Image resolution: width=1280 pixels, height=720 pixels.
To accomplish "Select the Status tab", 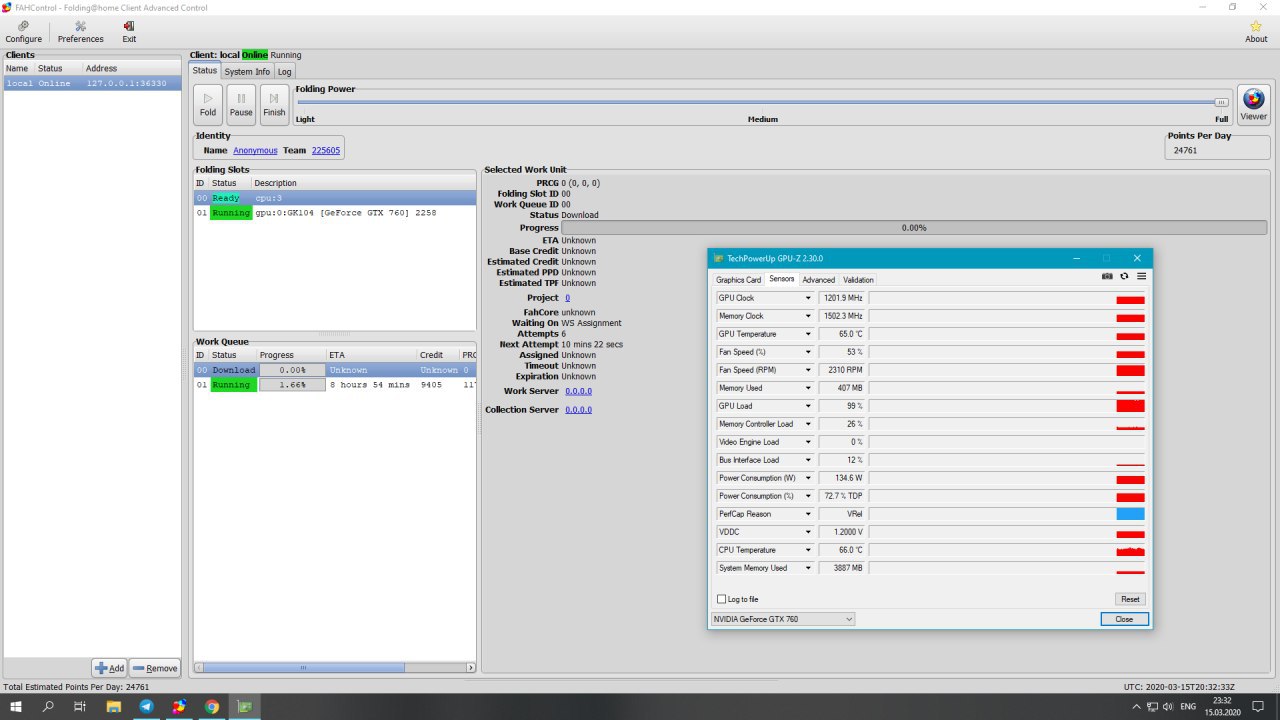I will coord(205,71).
